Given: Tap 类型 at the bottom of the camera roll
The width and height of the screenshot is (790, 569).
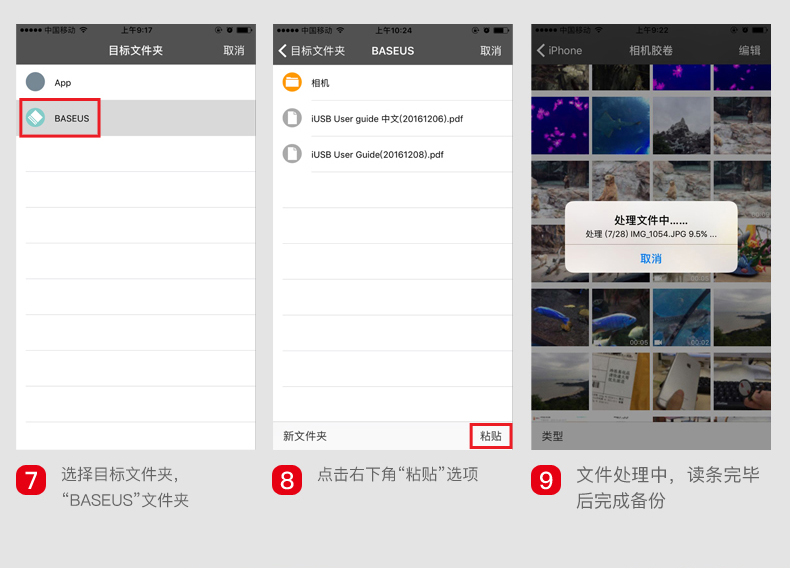Looking at the screenshot, I should click(x=552, y=436).
